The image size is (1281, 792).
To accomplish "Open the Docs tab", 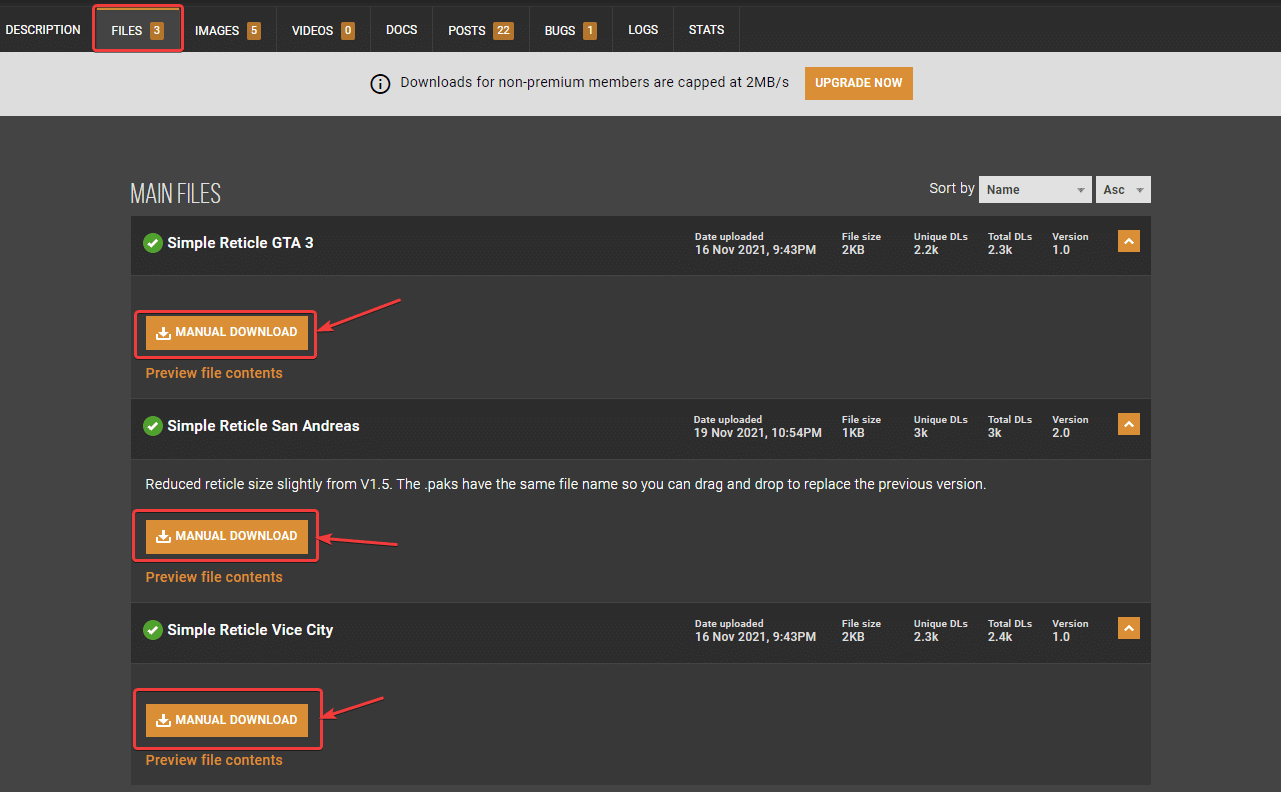I will (402, 30).
